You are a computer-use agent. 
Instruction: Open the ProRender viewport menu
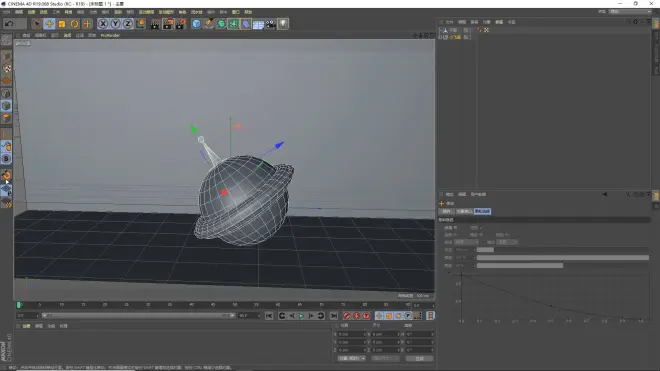[110, 35]
